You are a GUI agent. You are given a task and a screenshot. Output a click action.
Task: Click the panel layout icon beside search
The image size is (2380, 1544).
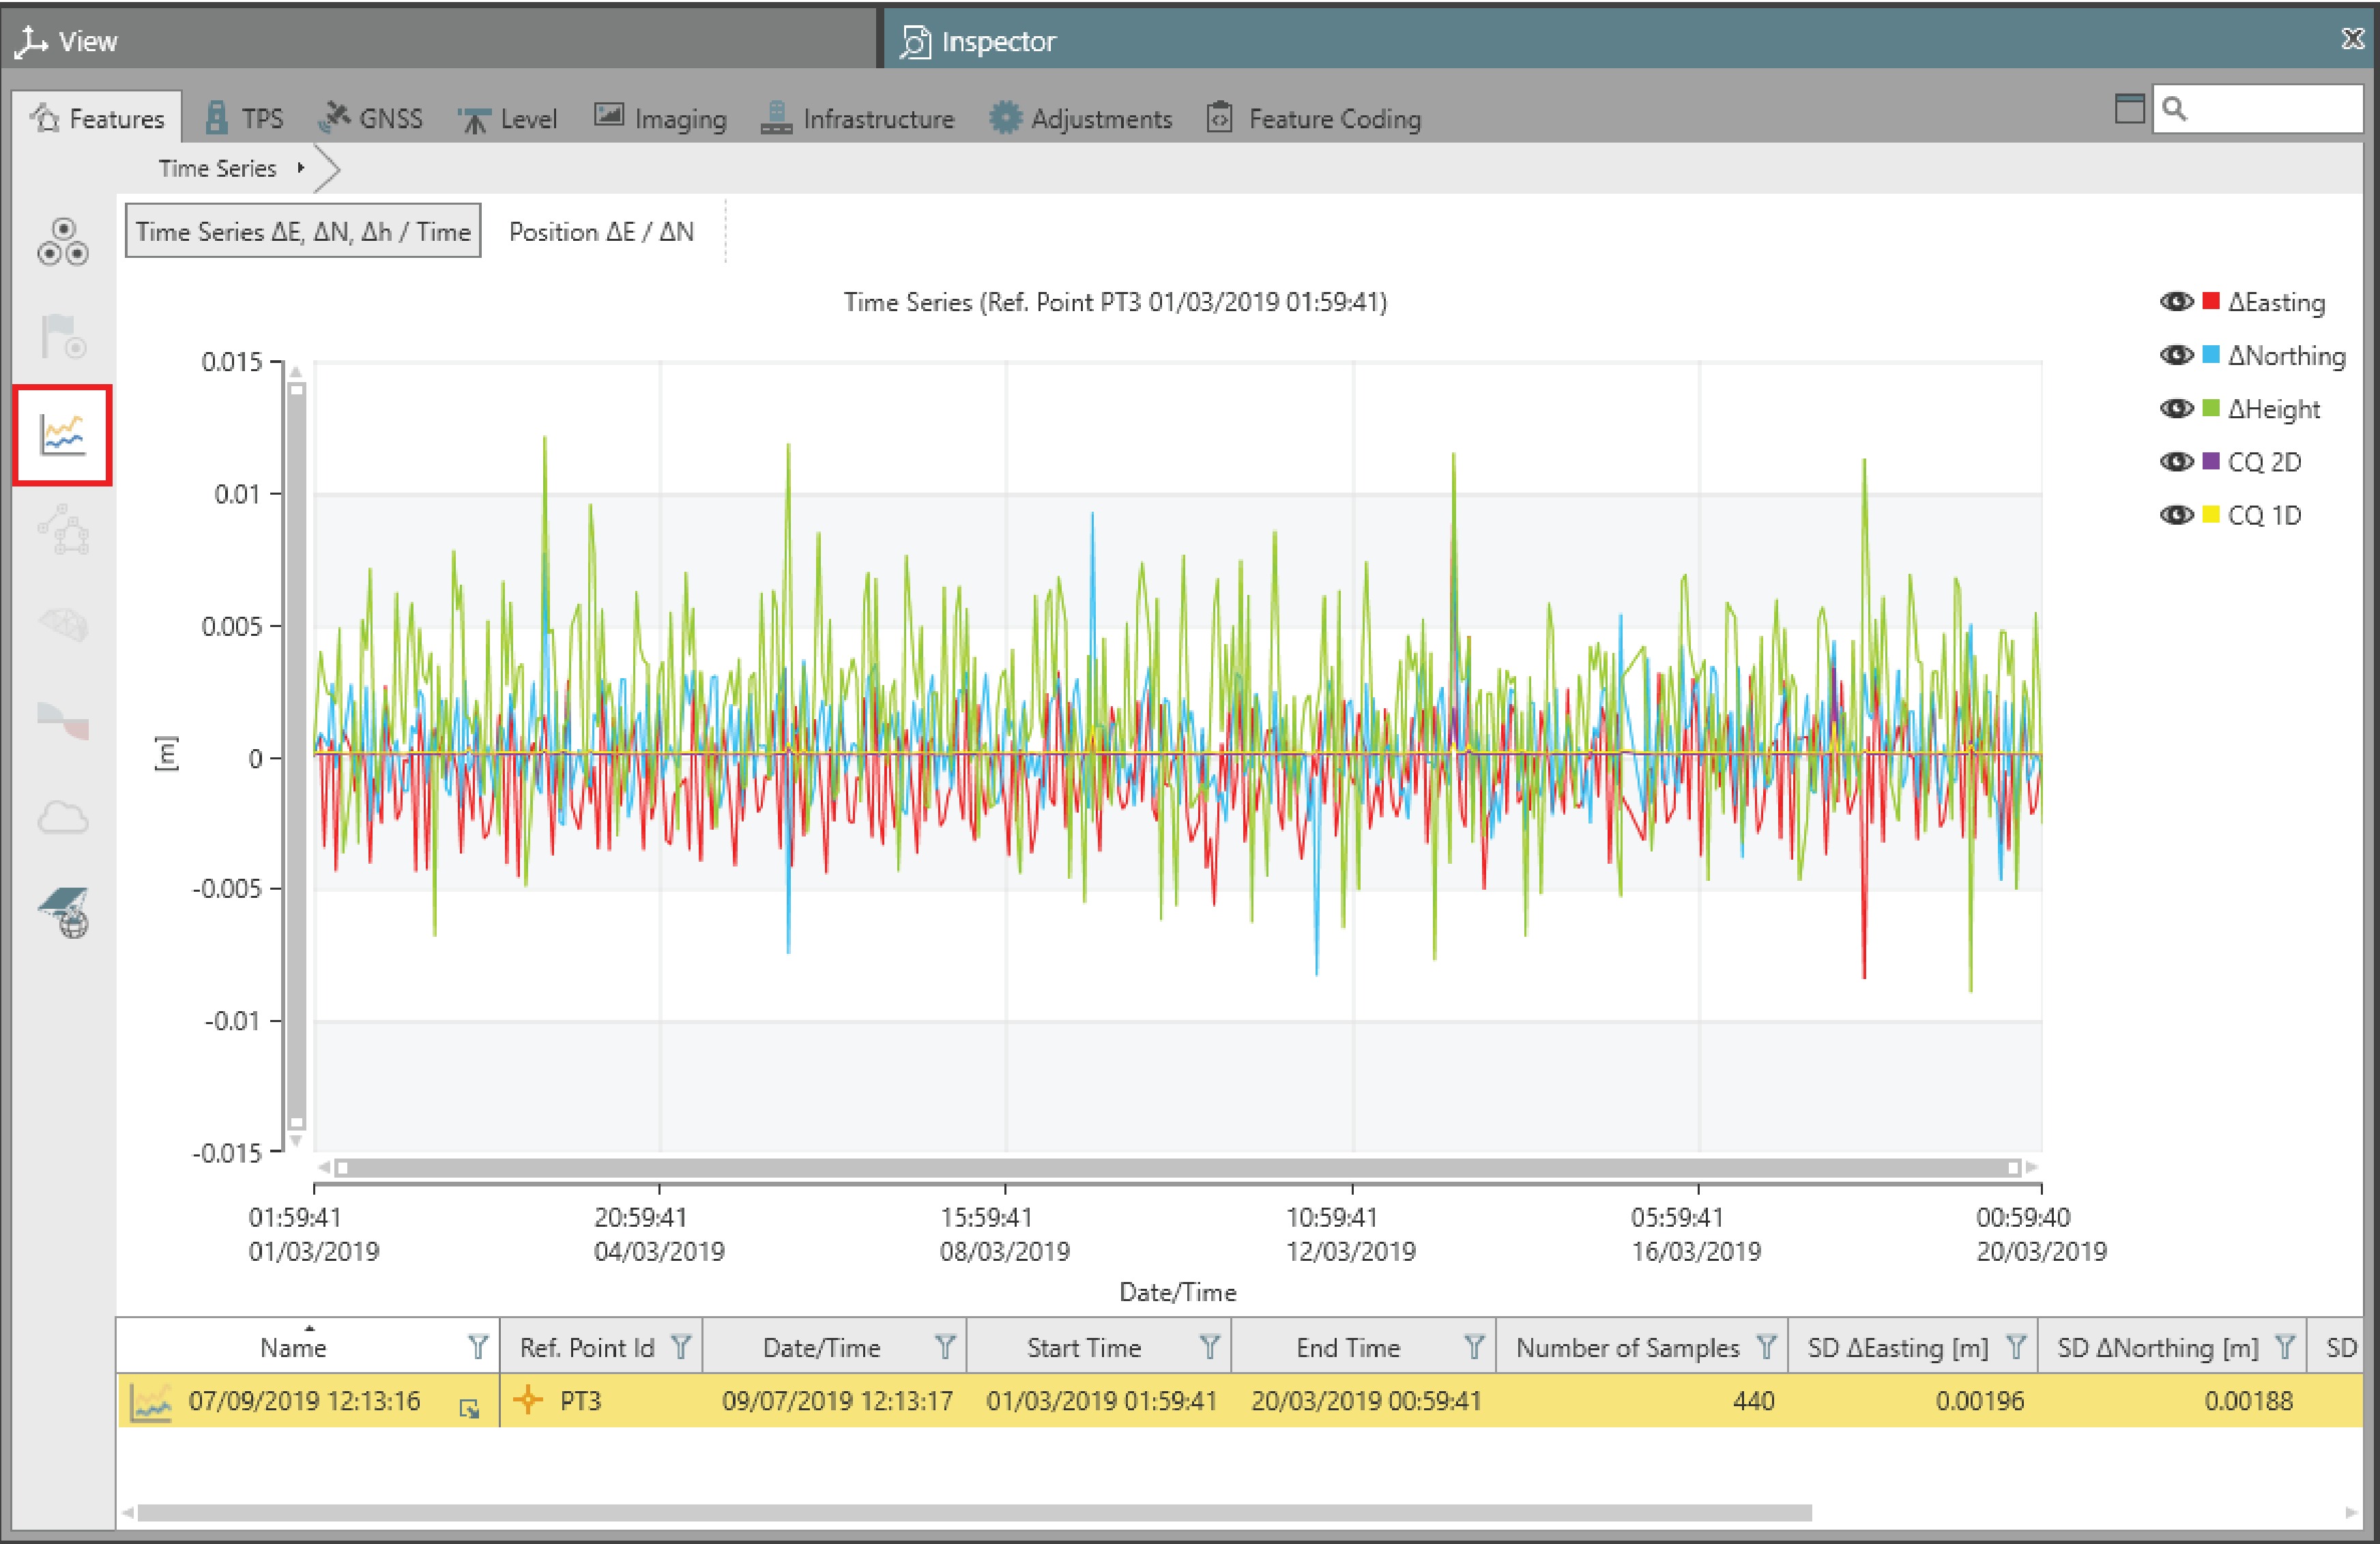point(2130,109)
